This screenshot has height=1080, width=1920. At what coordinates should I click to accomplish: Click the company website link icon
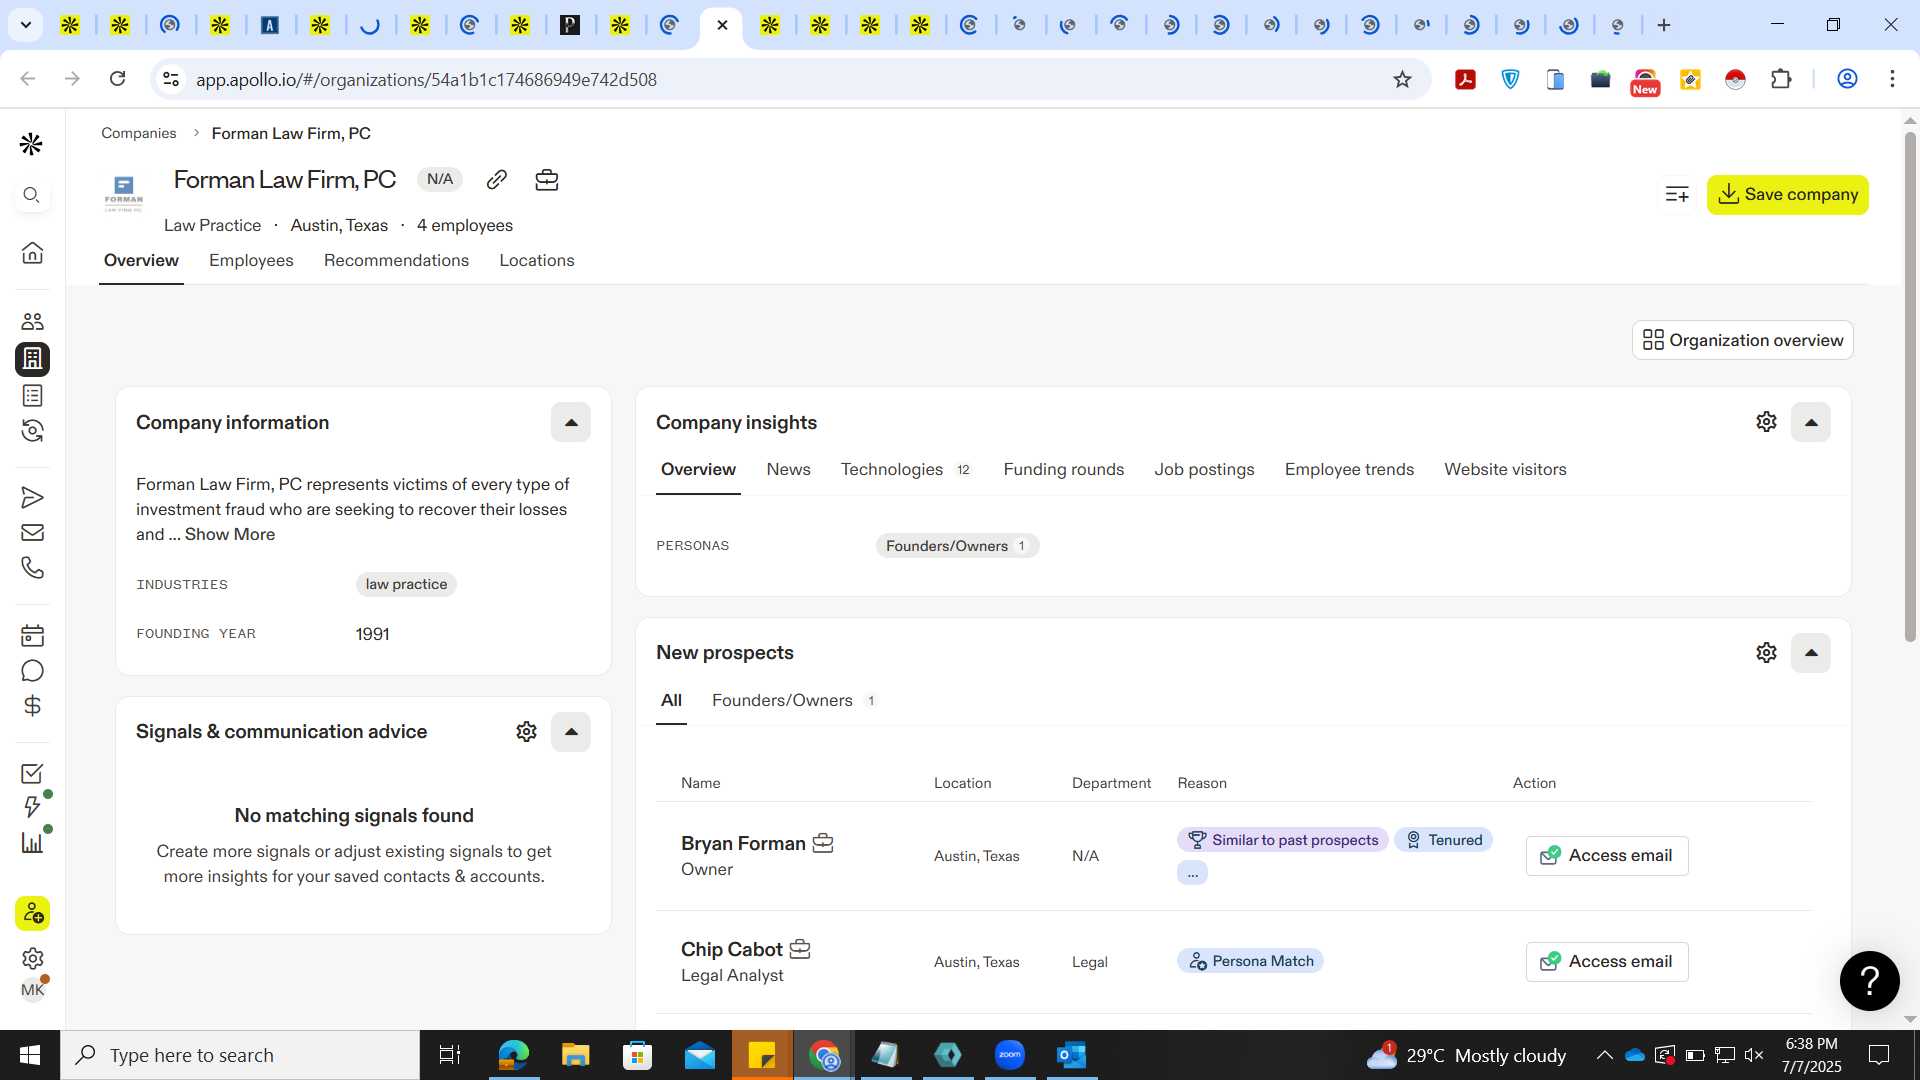tap(496, 179)
